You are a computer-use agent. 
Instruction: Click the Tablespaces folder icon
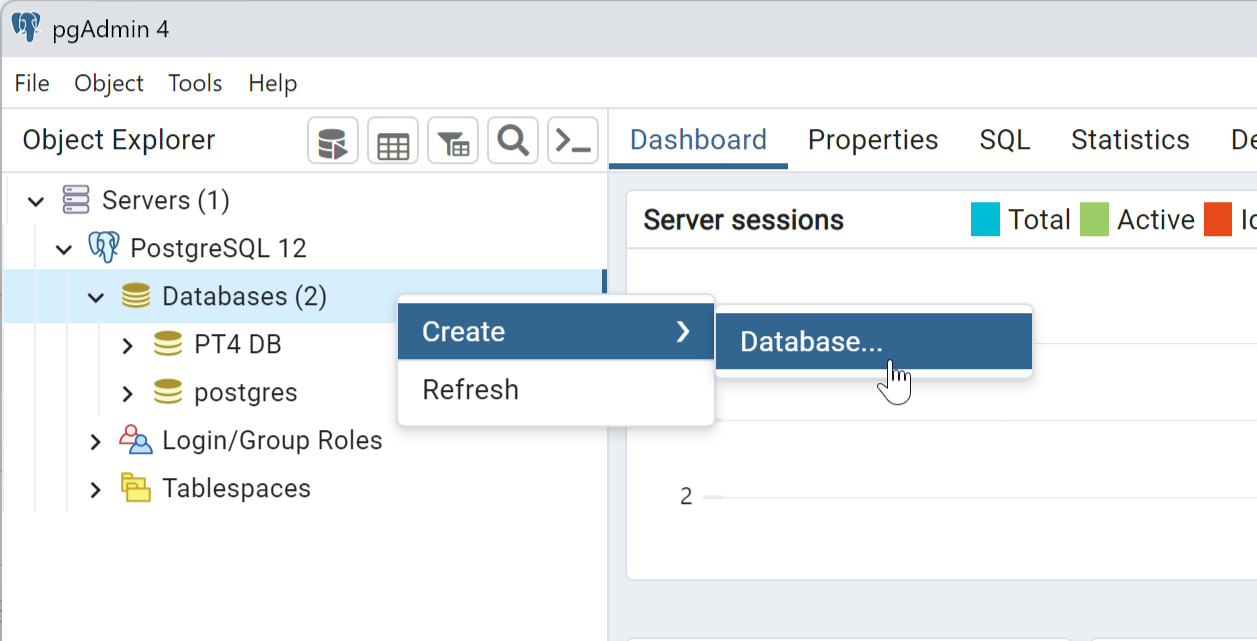[136, 488]
